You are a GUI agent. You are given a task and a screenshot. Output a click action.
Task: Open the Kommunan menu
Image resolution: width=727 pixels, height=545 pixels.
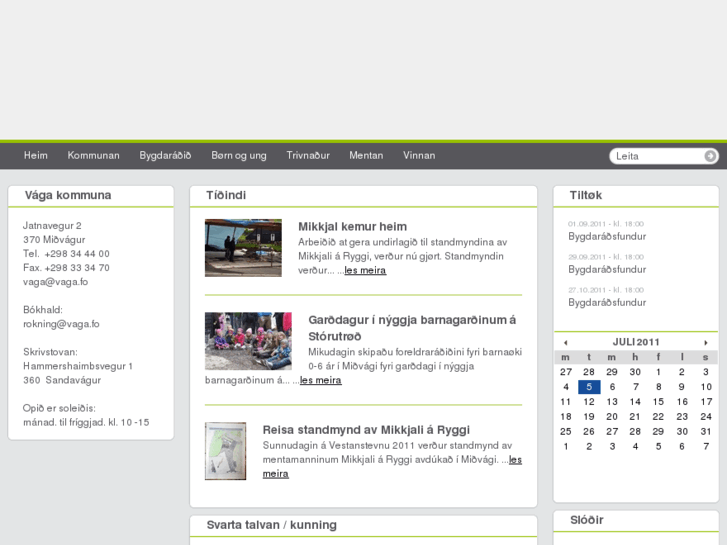point(94,155)
